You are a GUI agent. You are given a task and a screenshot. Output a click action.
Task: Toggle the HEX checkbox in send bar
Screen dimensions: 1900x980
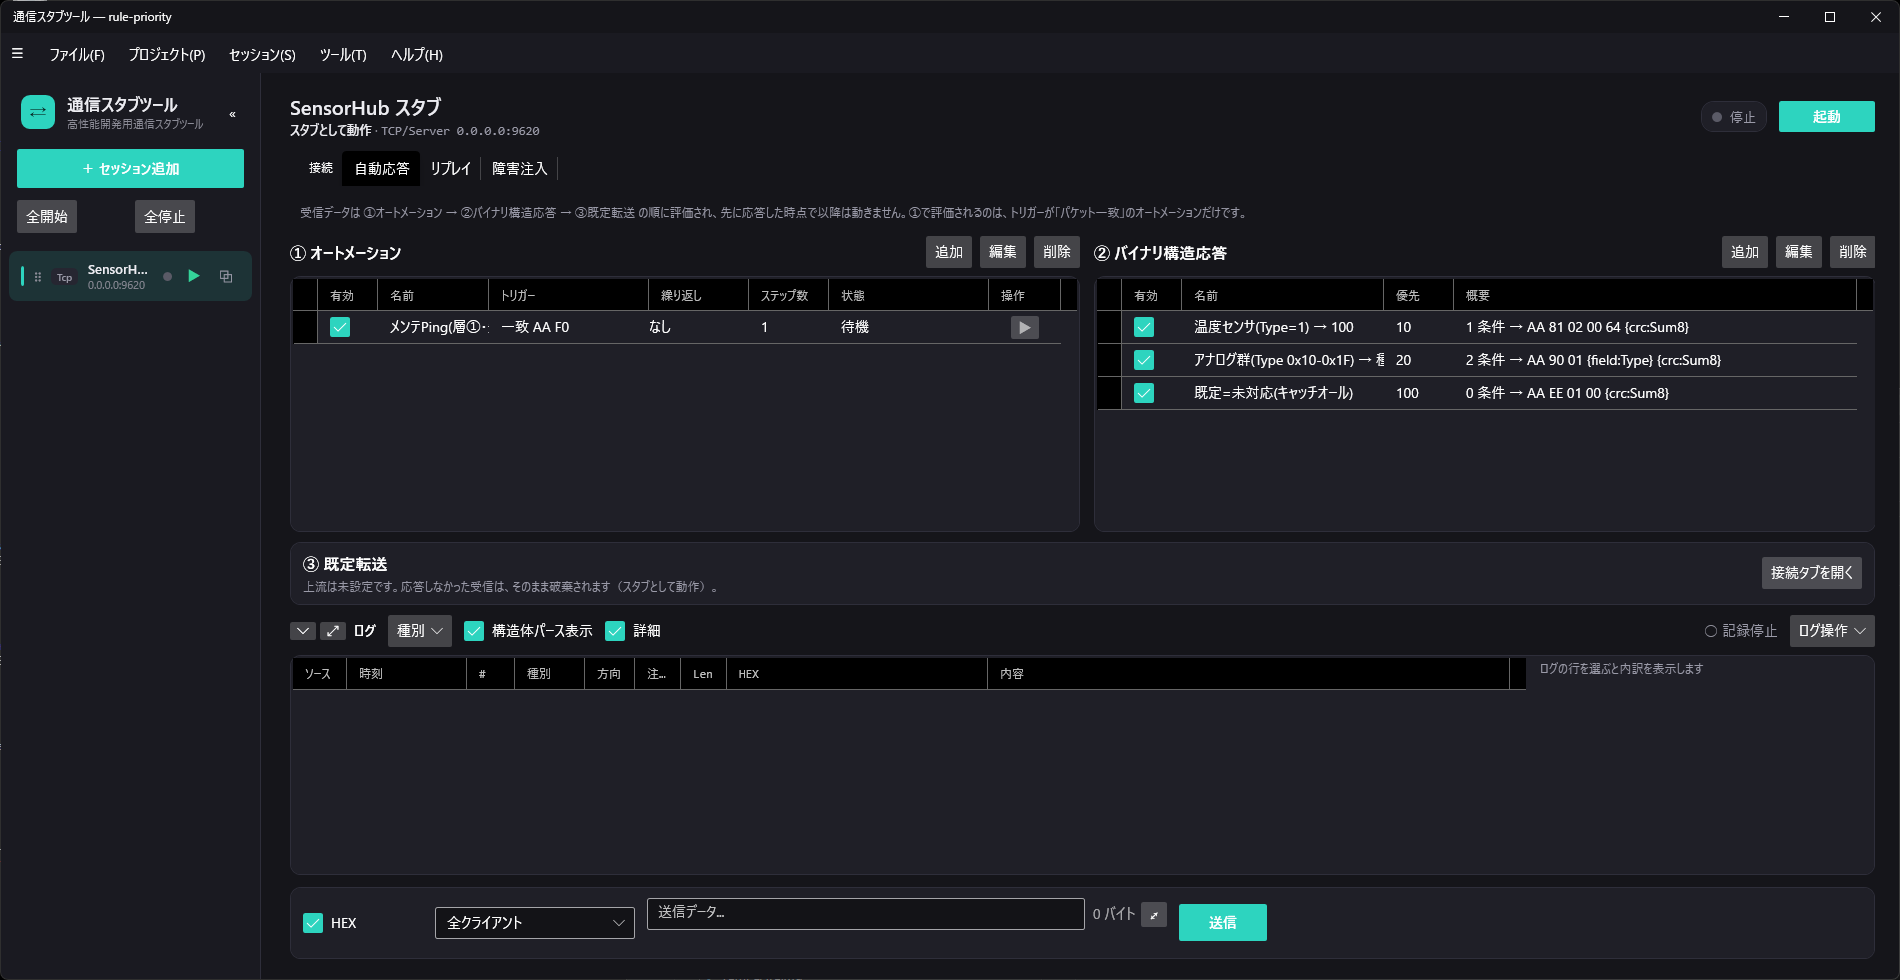(x=313, y=923)
